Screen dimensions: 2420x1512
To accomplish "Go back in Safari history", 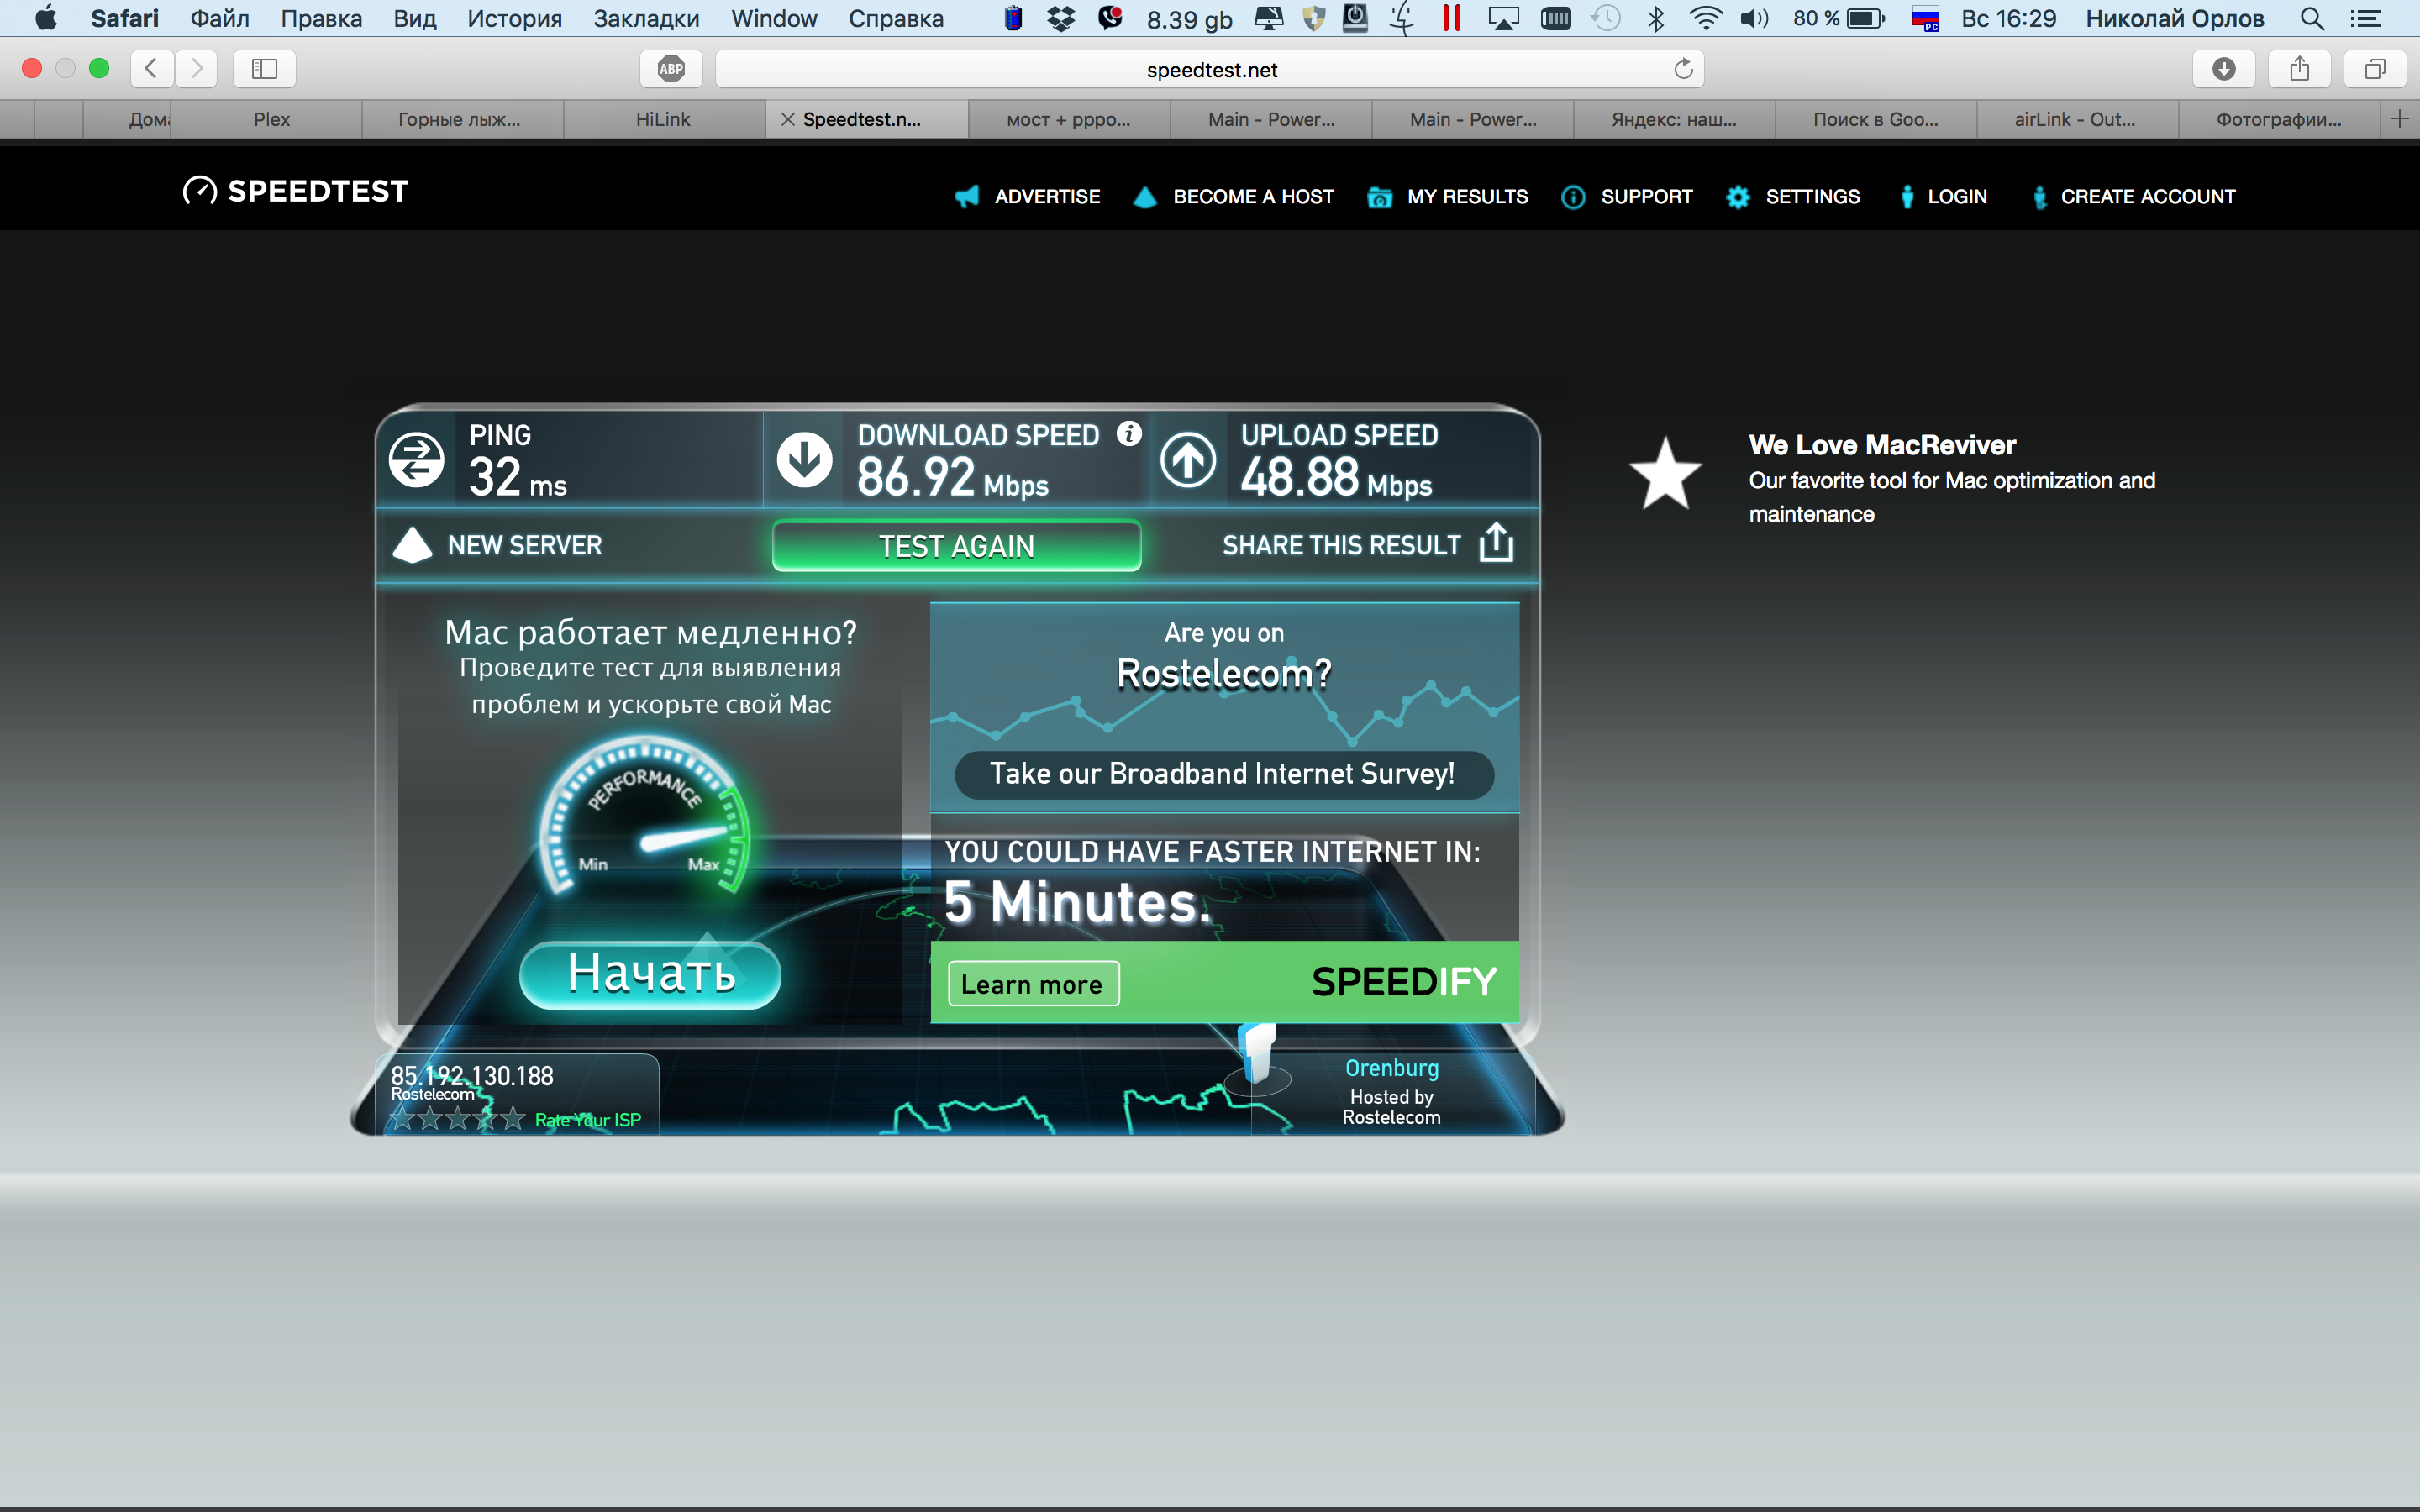I will [151, 69].
